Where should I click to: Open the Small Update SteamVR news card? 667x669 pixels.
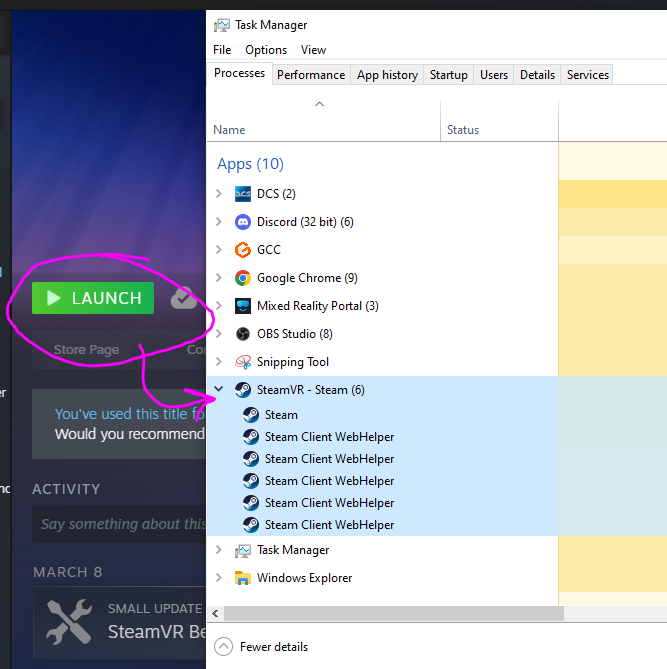119,623
